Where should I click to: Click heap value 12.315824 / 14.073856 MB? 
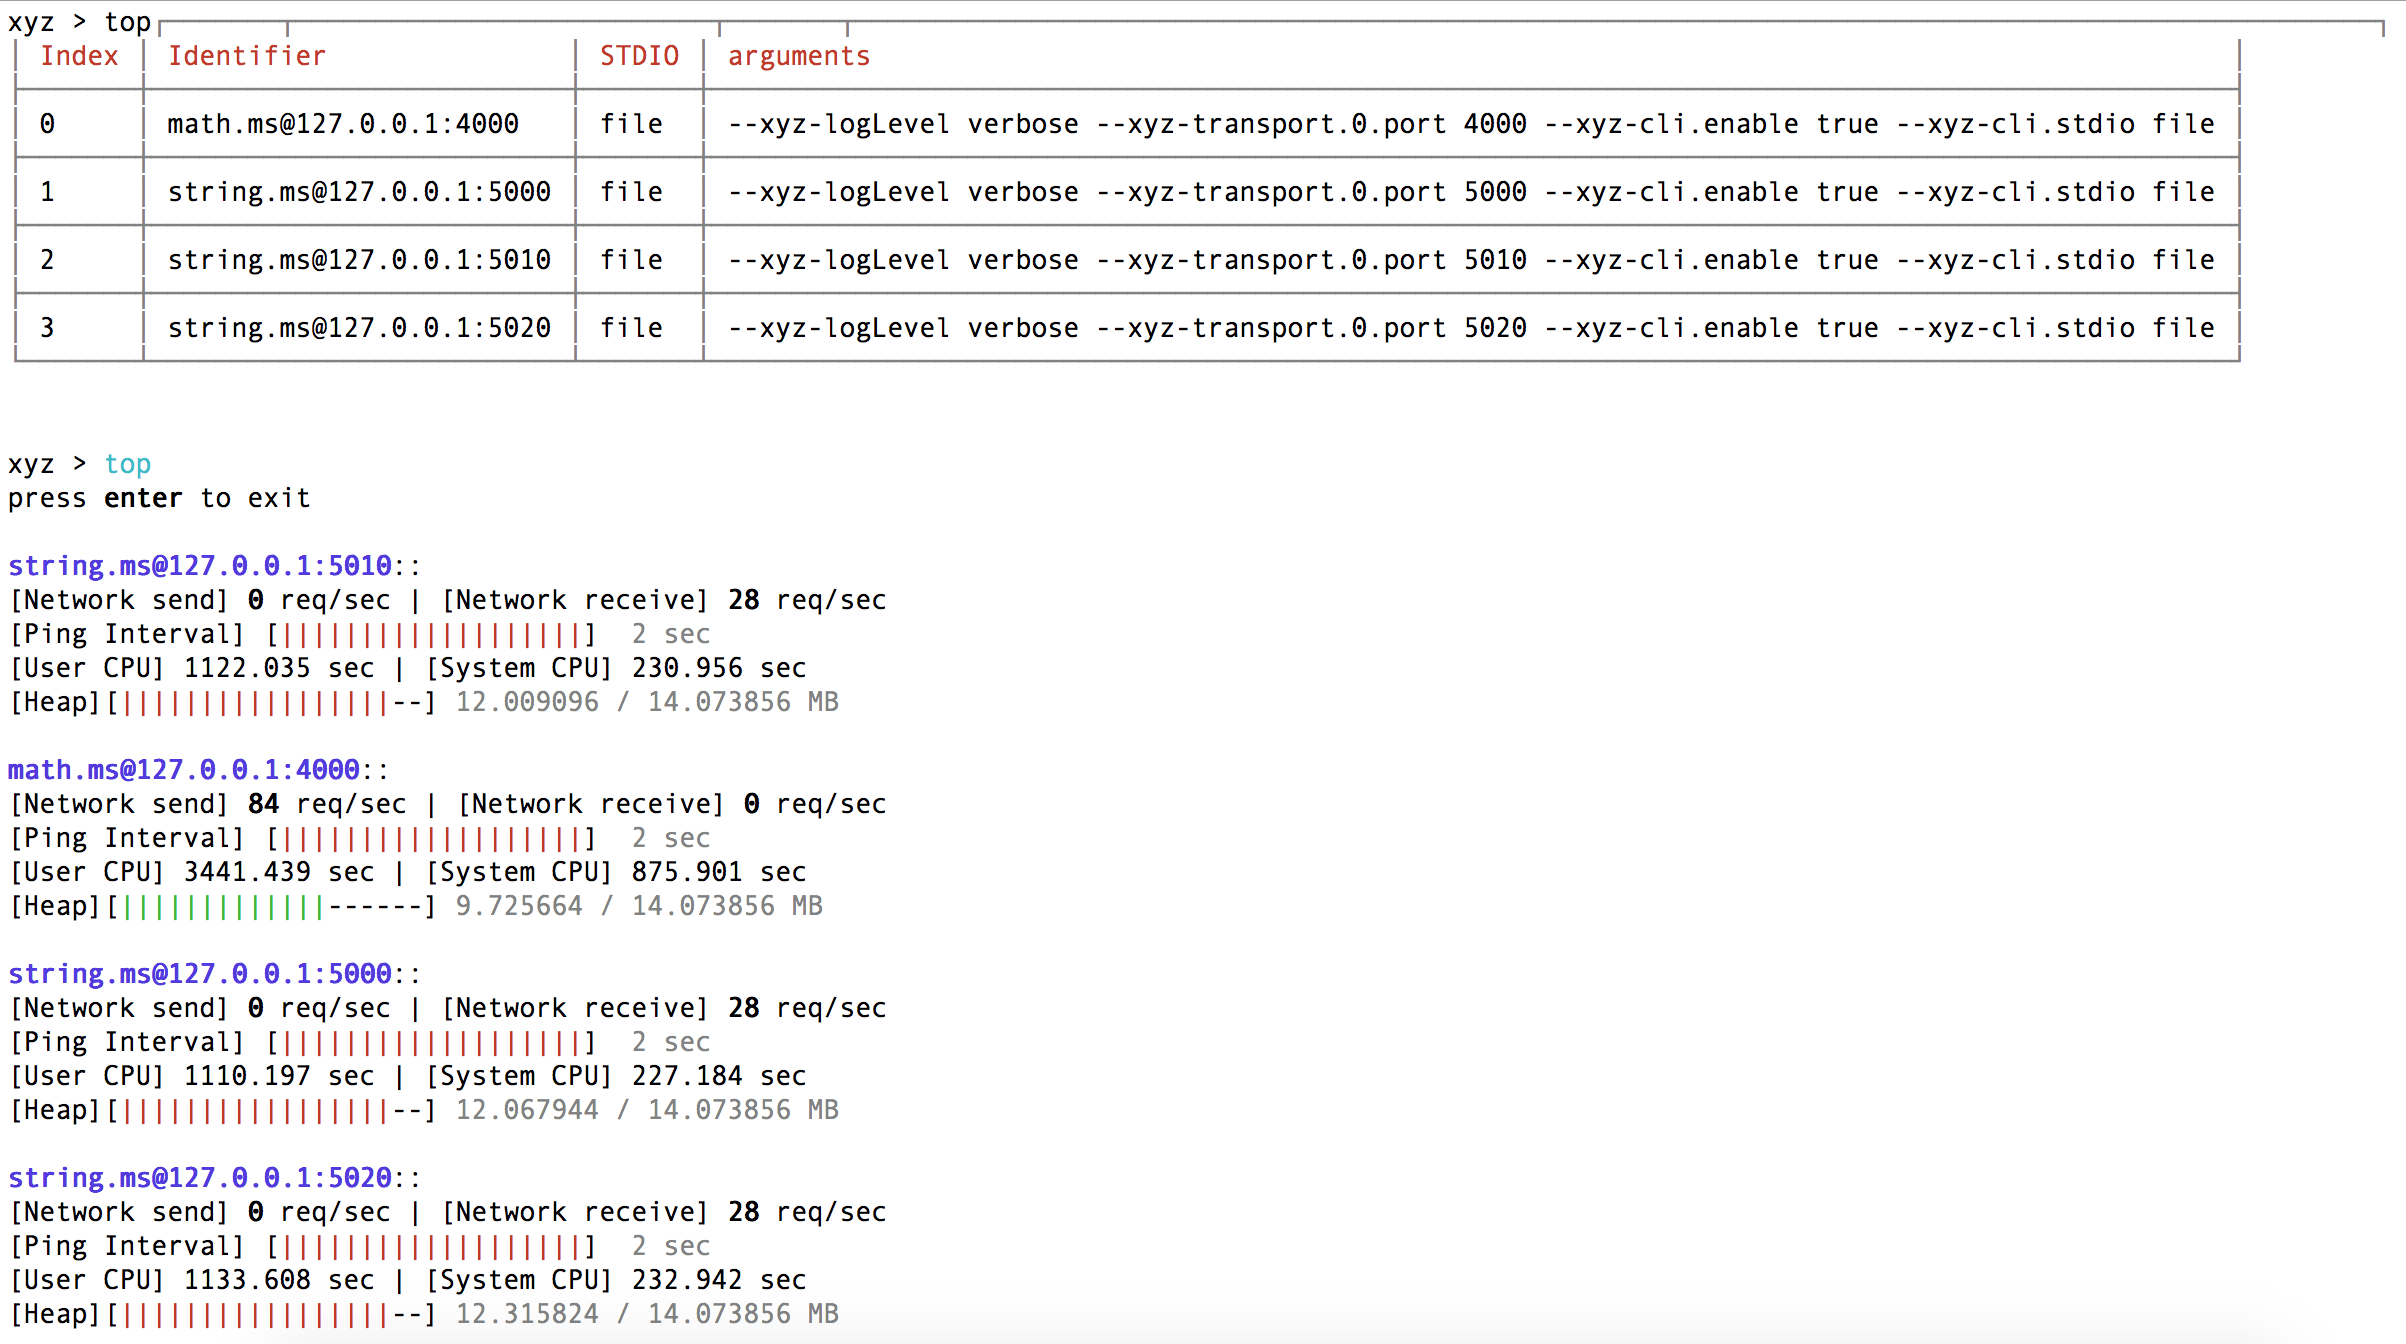click(647, 1314)
